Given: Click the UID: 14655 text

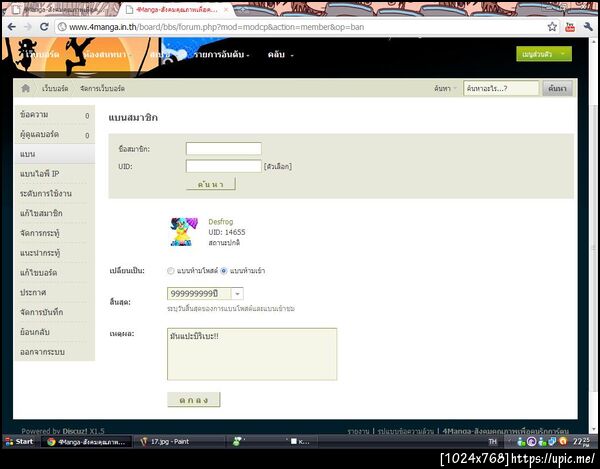Looking at the screenshot, I should [x=227, y=232].
